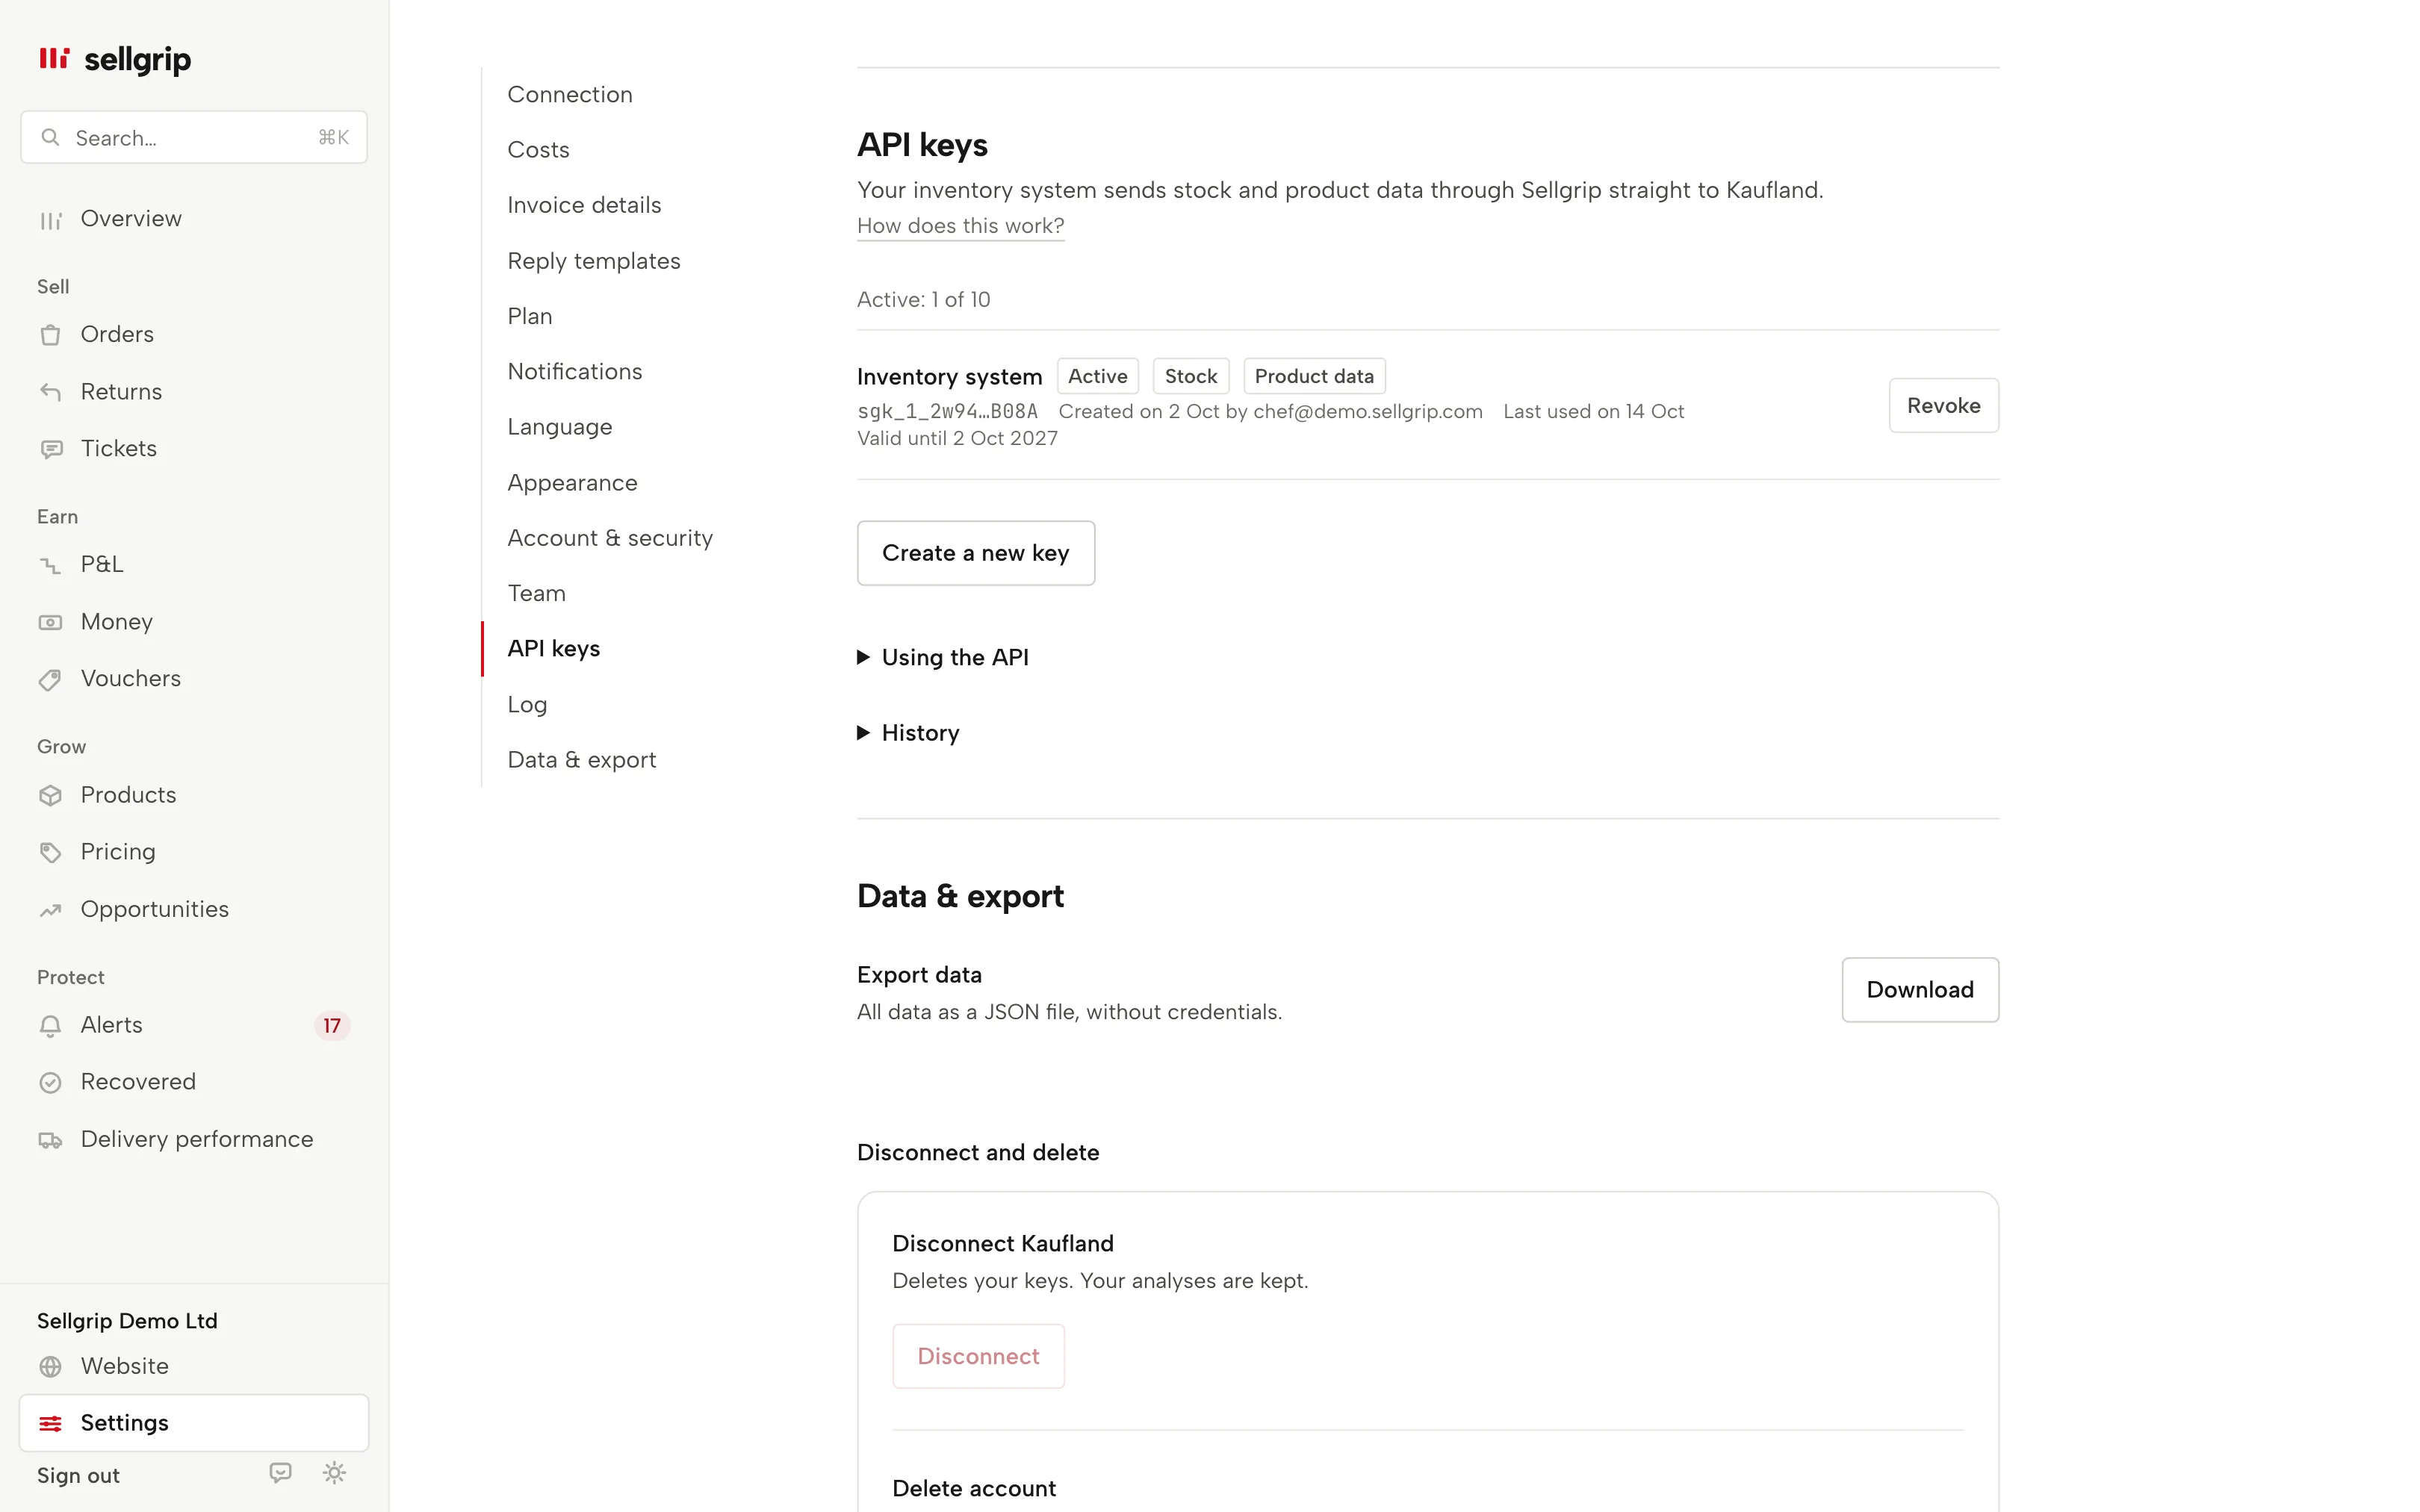Sign out of the account
This screenshot has height=1512, width=2420.
coord(78,1475)
